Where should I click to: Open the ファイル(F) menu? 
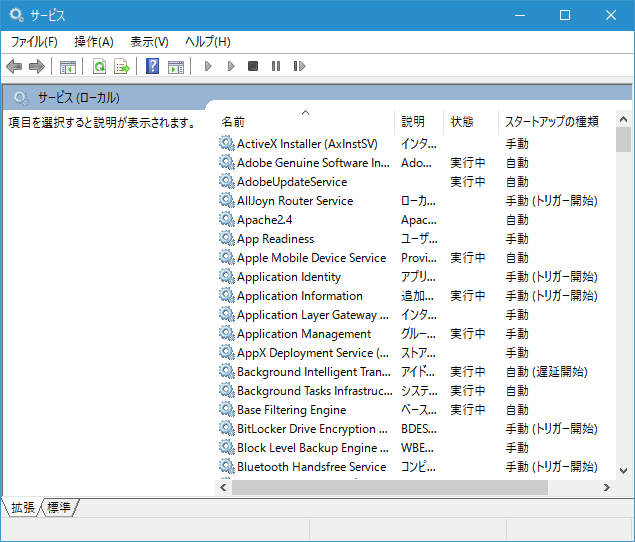(34, 42)
